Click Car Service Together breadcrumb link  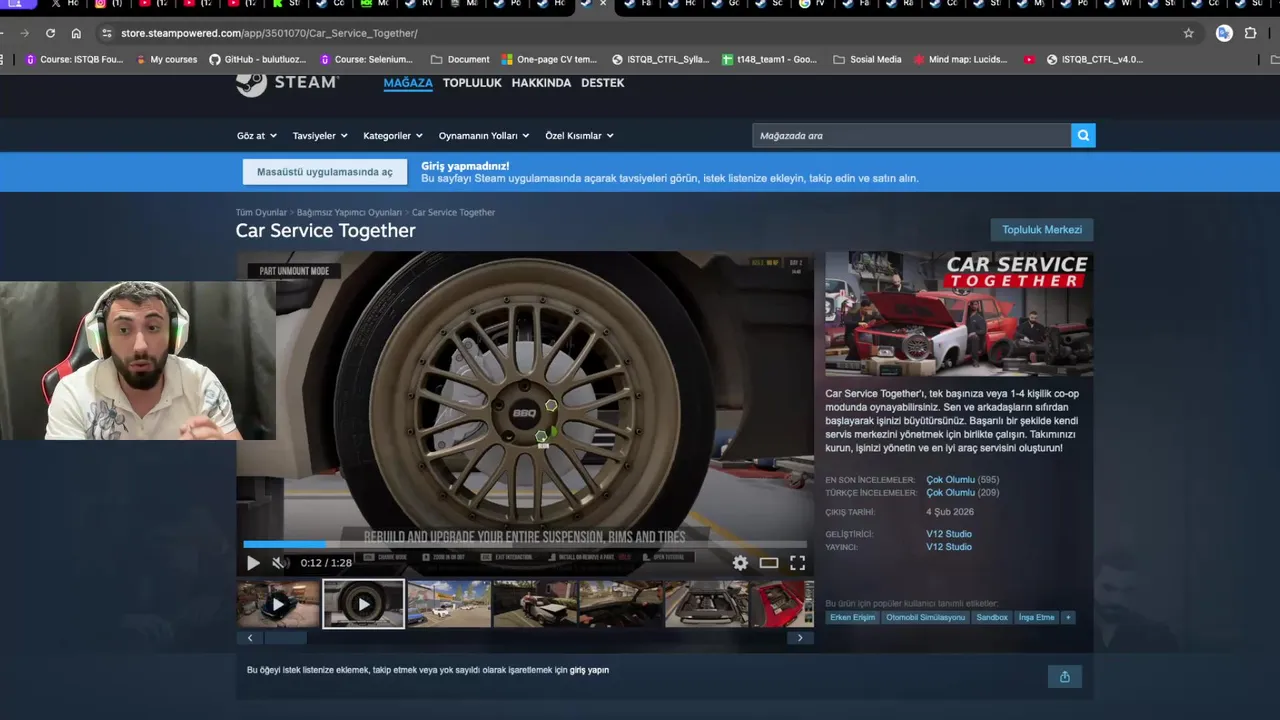(x=453, y=212)
